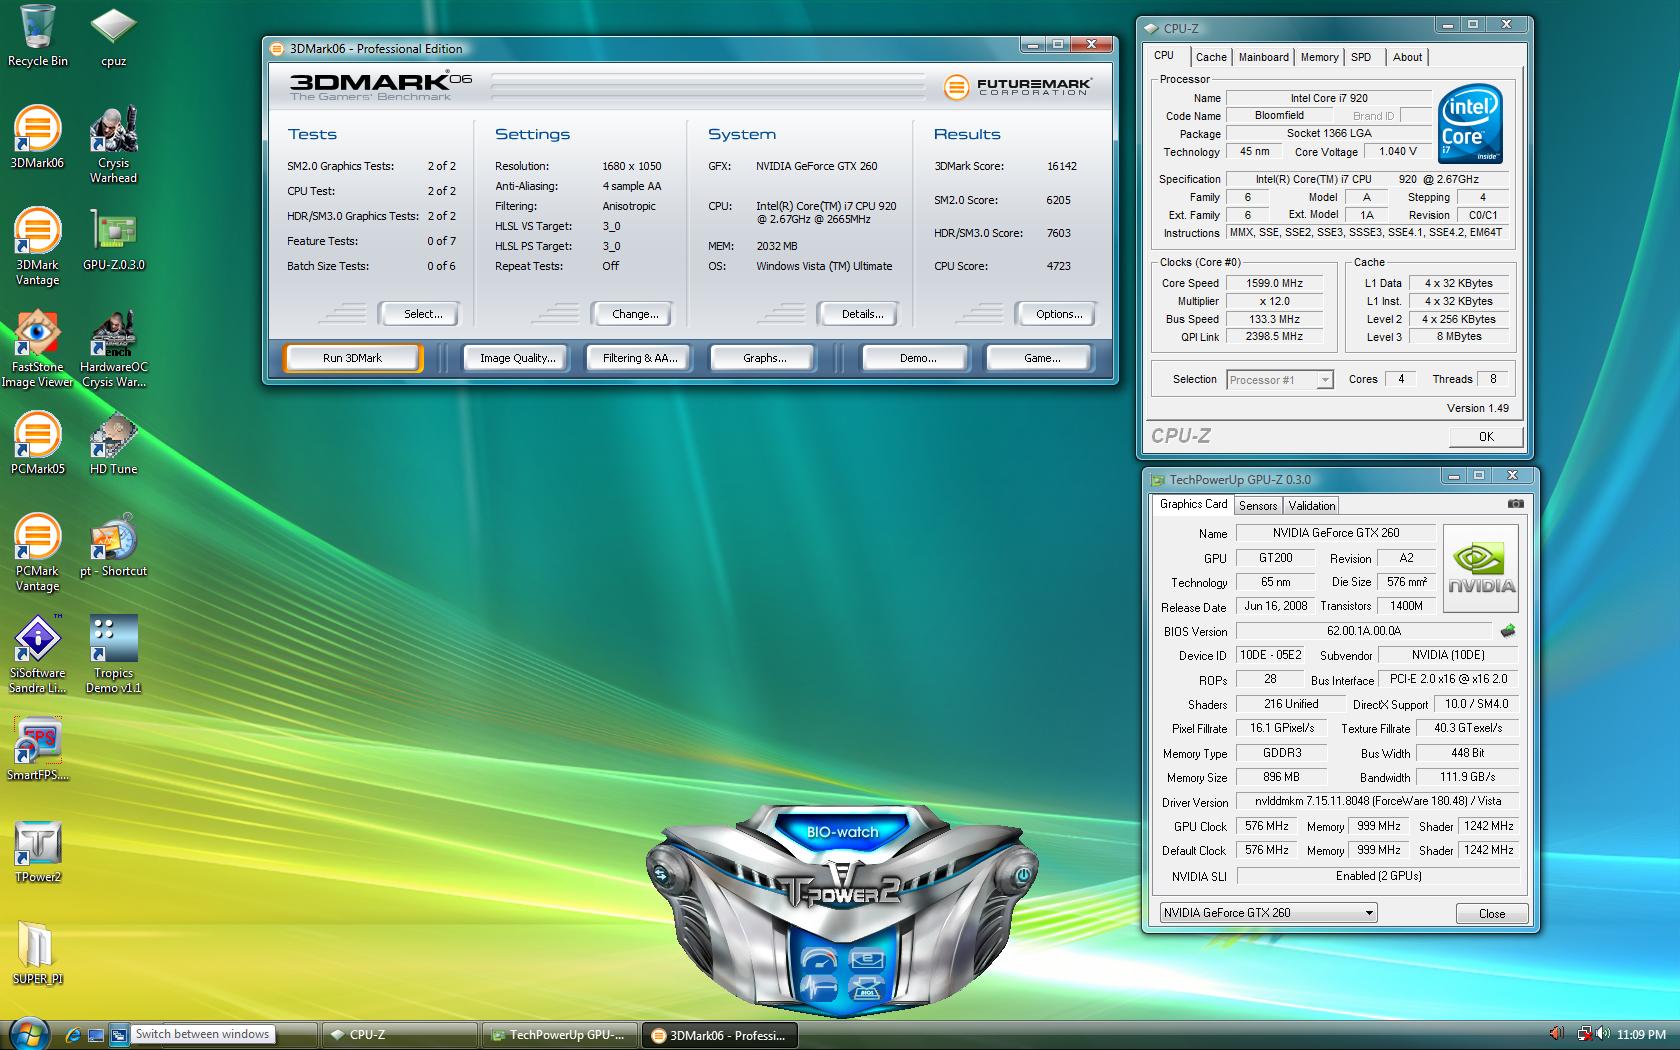Click the Intel Core i7 logo in CPU-Z

tap(1470, 124)
